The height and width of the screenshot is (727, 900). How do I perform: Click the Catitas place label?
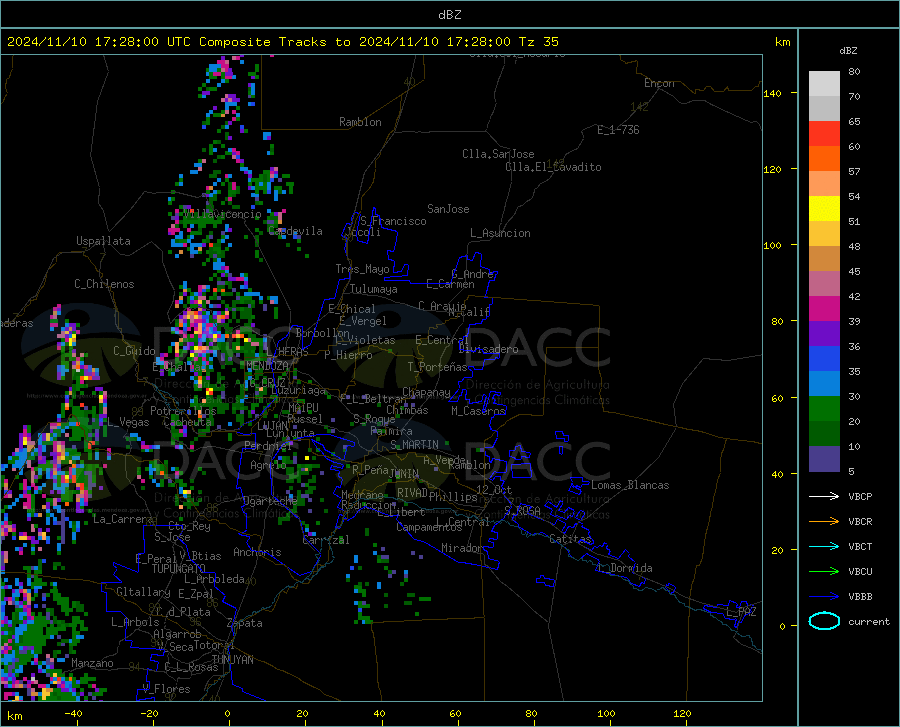570,539
